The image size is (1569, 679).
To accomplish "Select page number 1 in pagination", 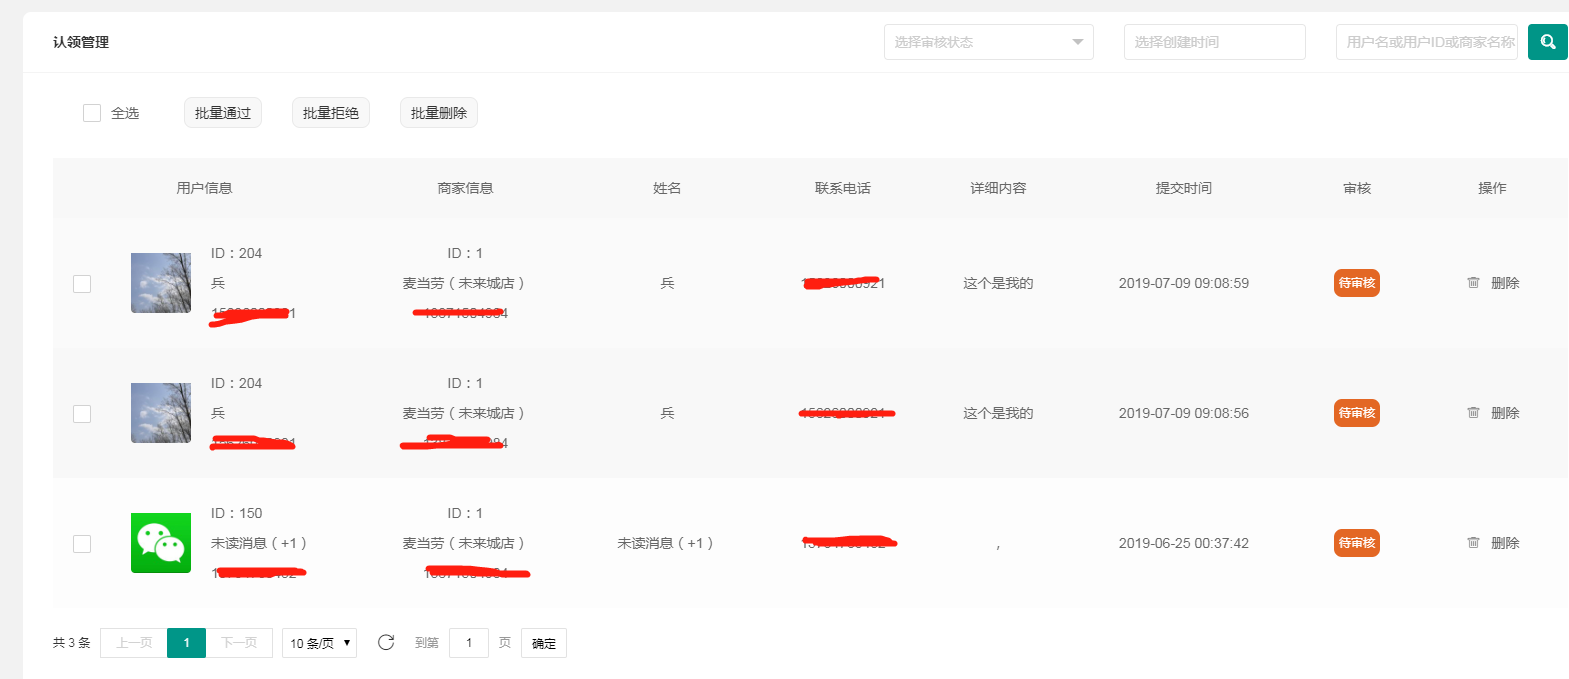I will 187,643.
